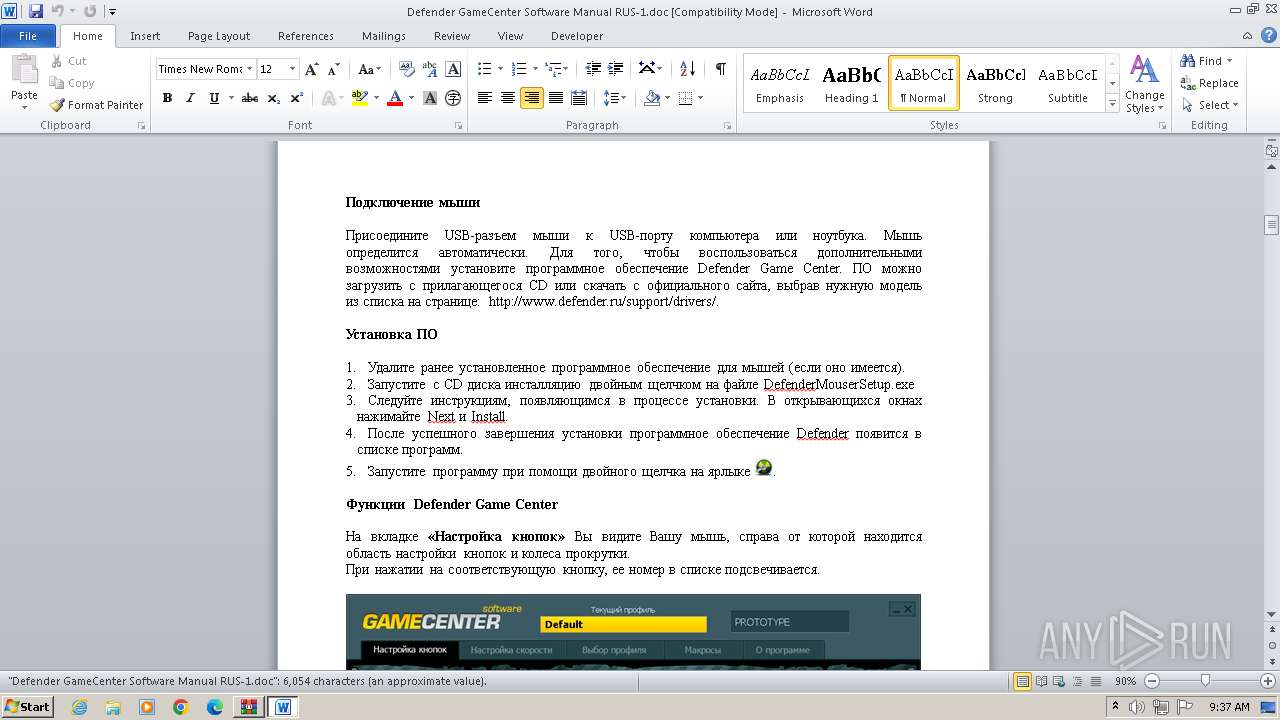
Task: Click the Windows Start button
Action: (x=28, y=707)
